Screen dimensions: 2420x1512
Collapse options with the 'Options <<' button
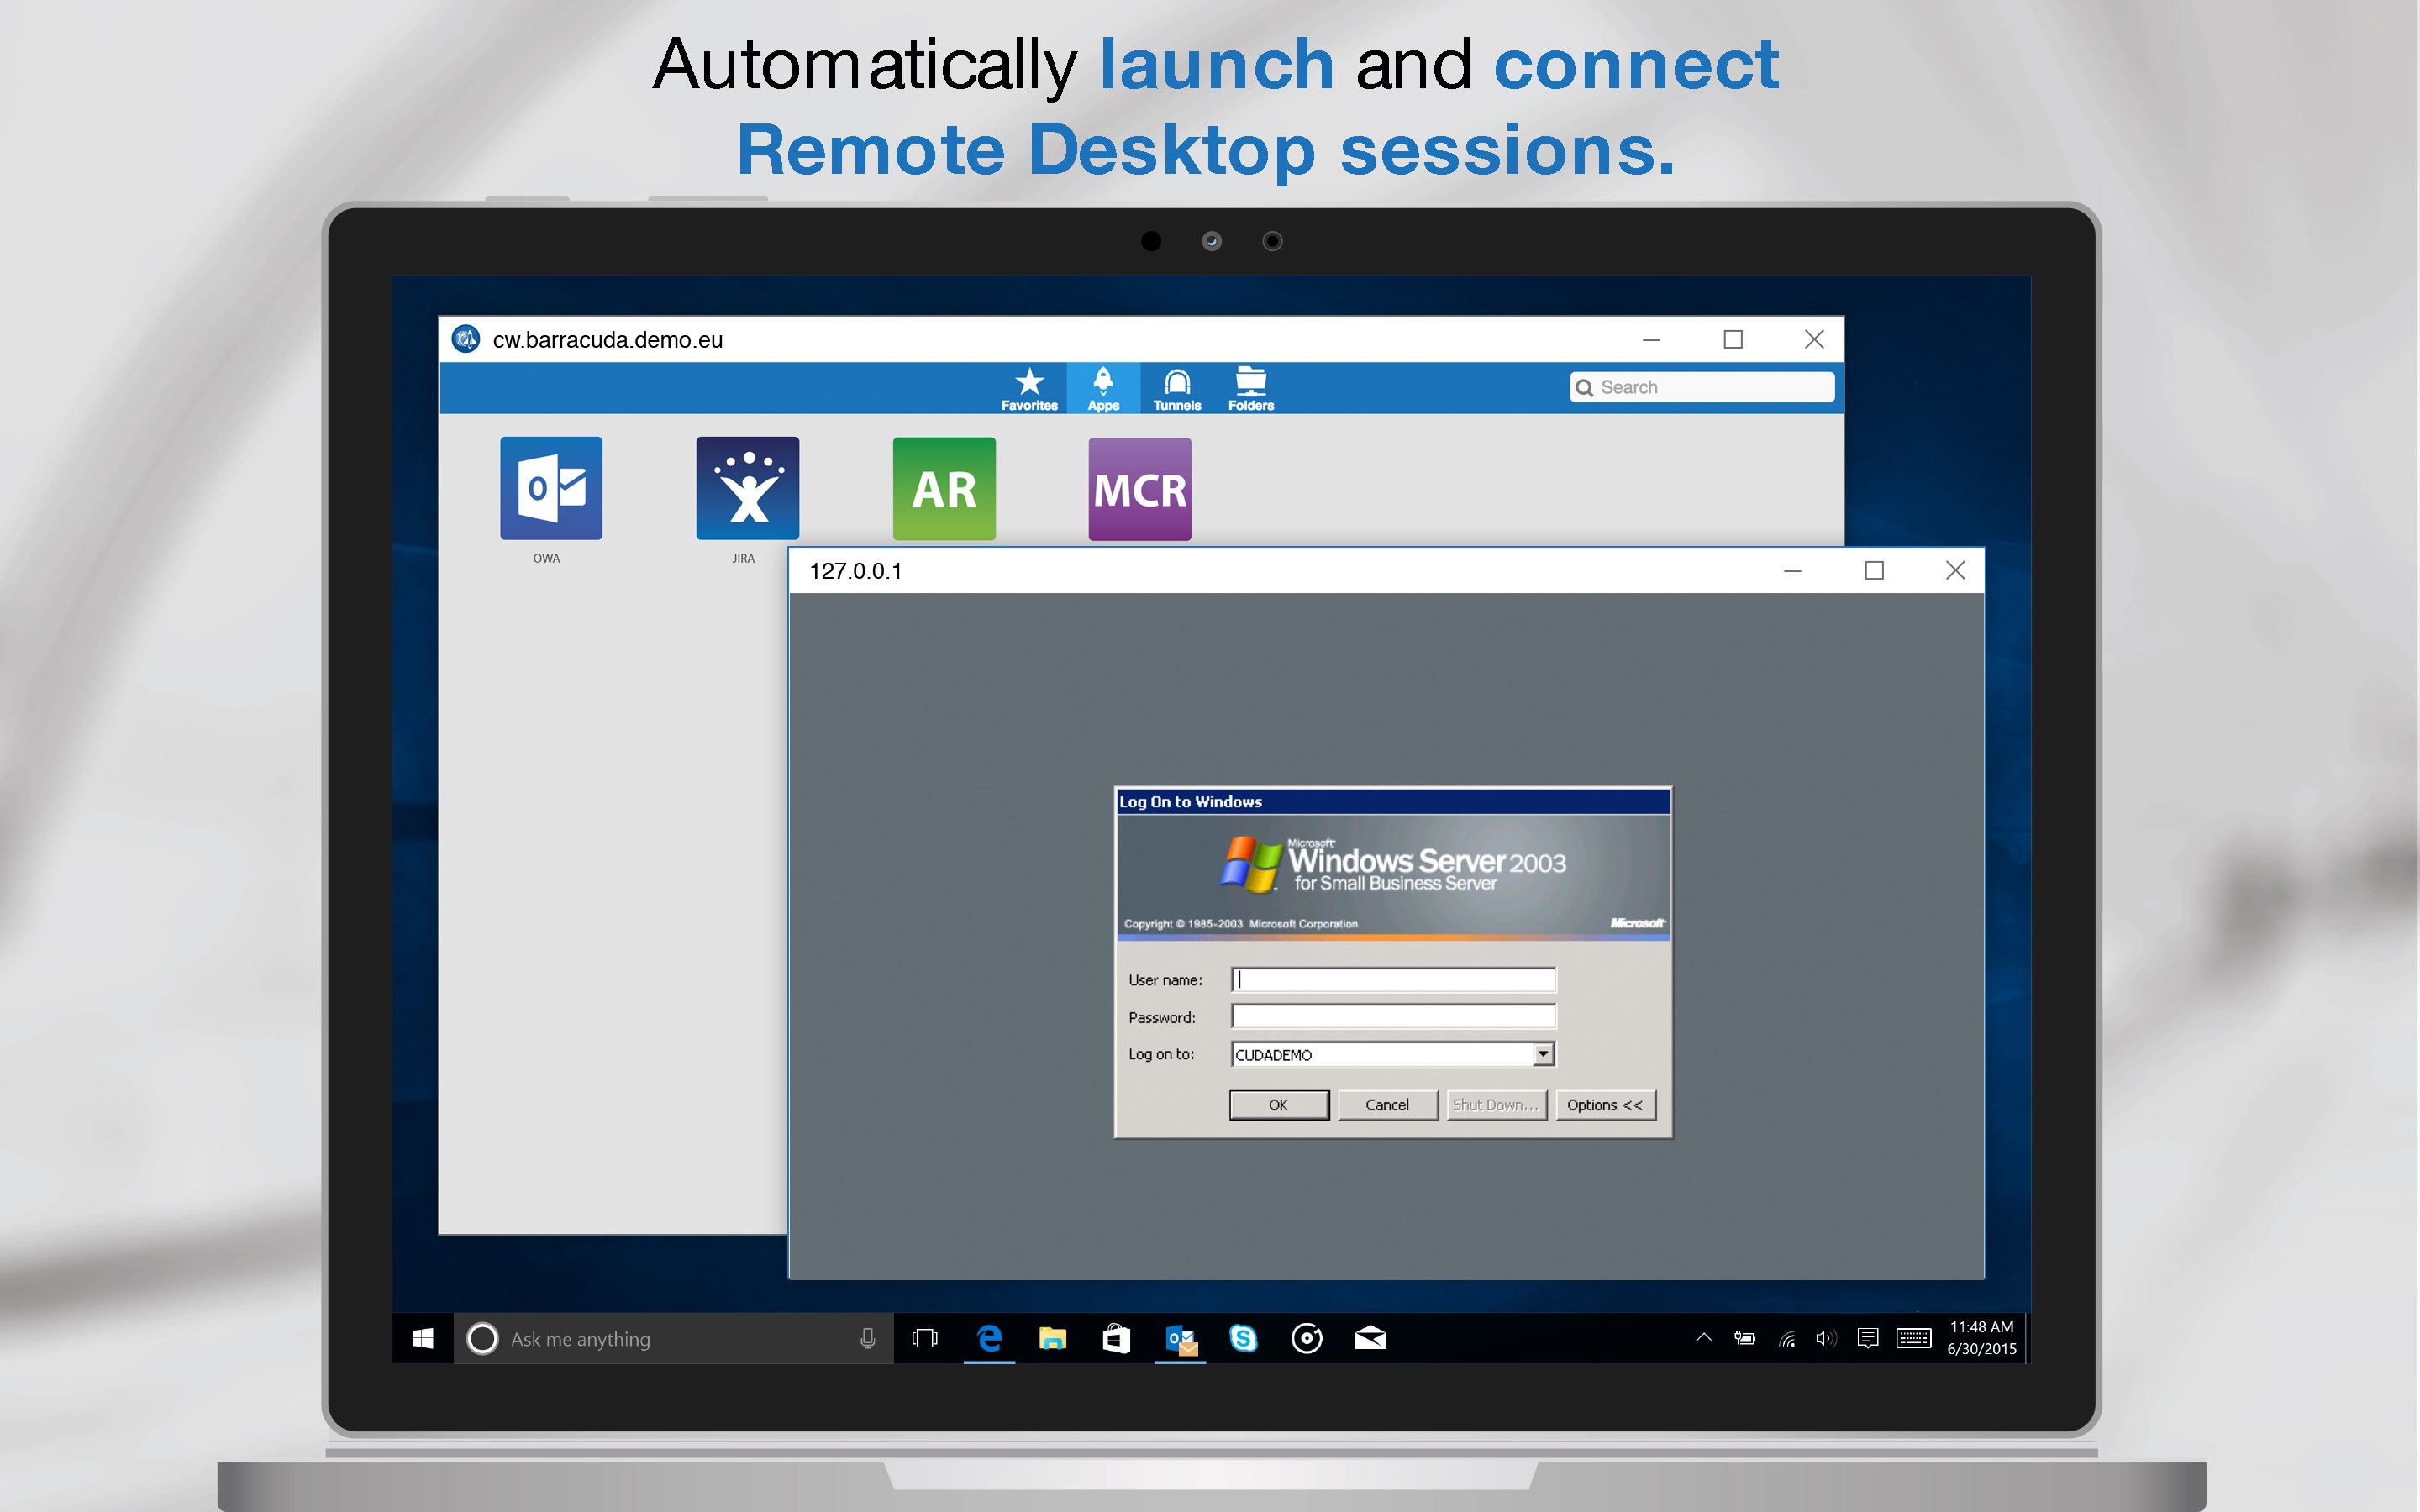coord(1605,1105)
